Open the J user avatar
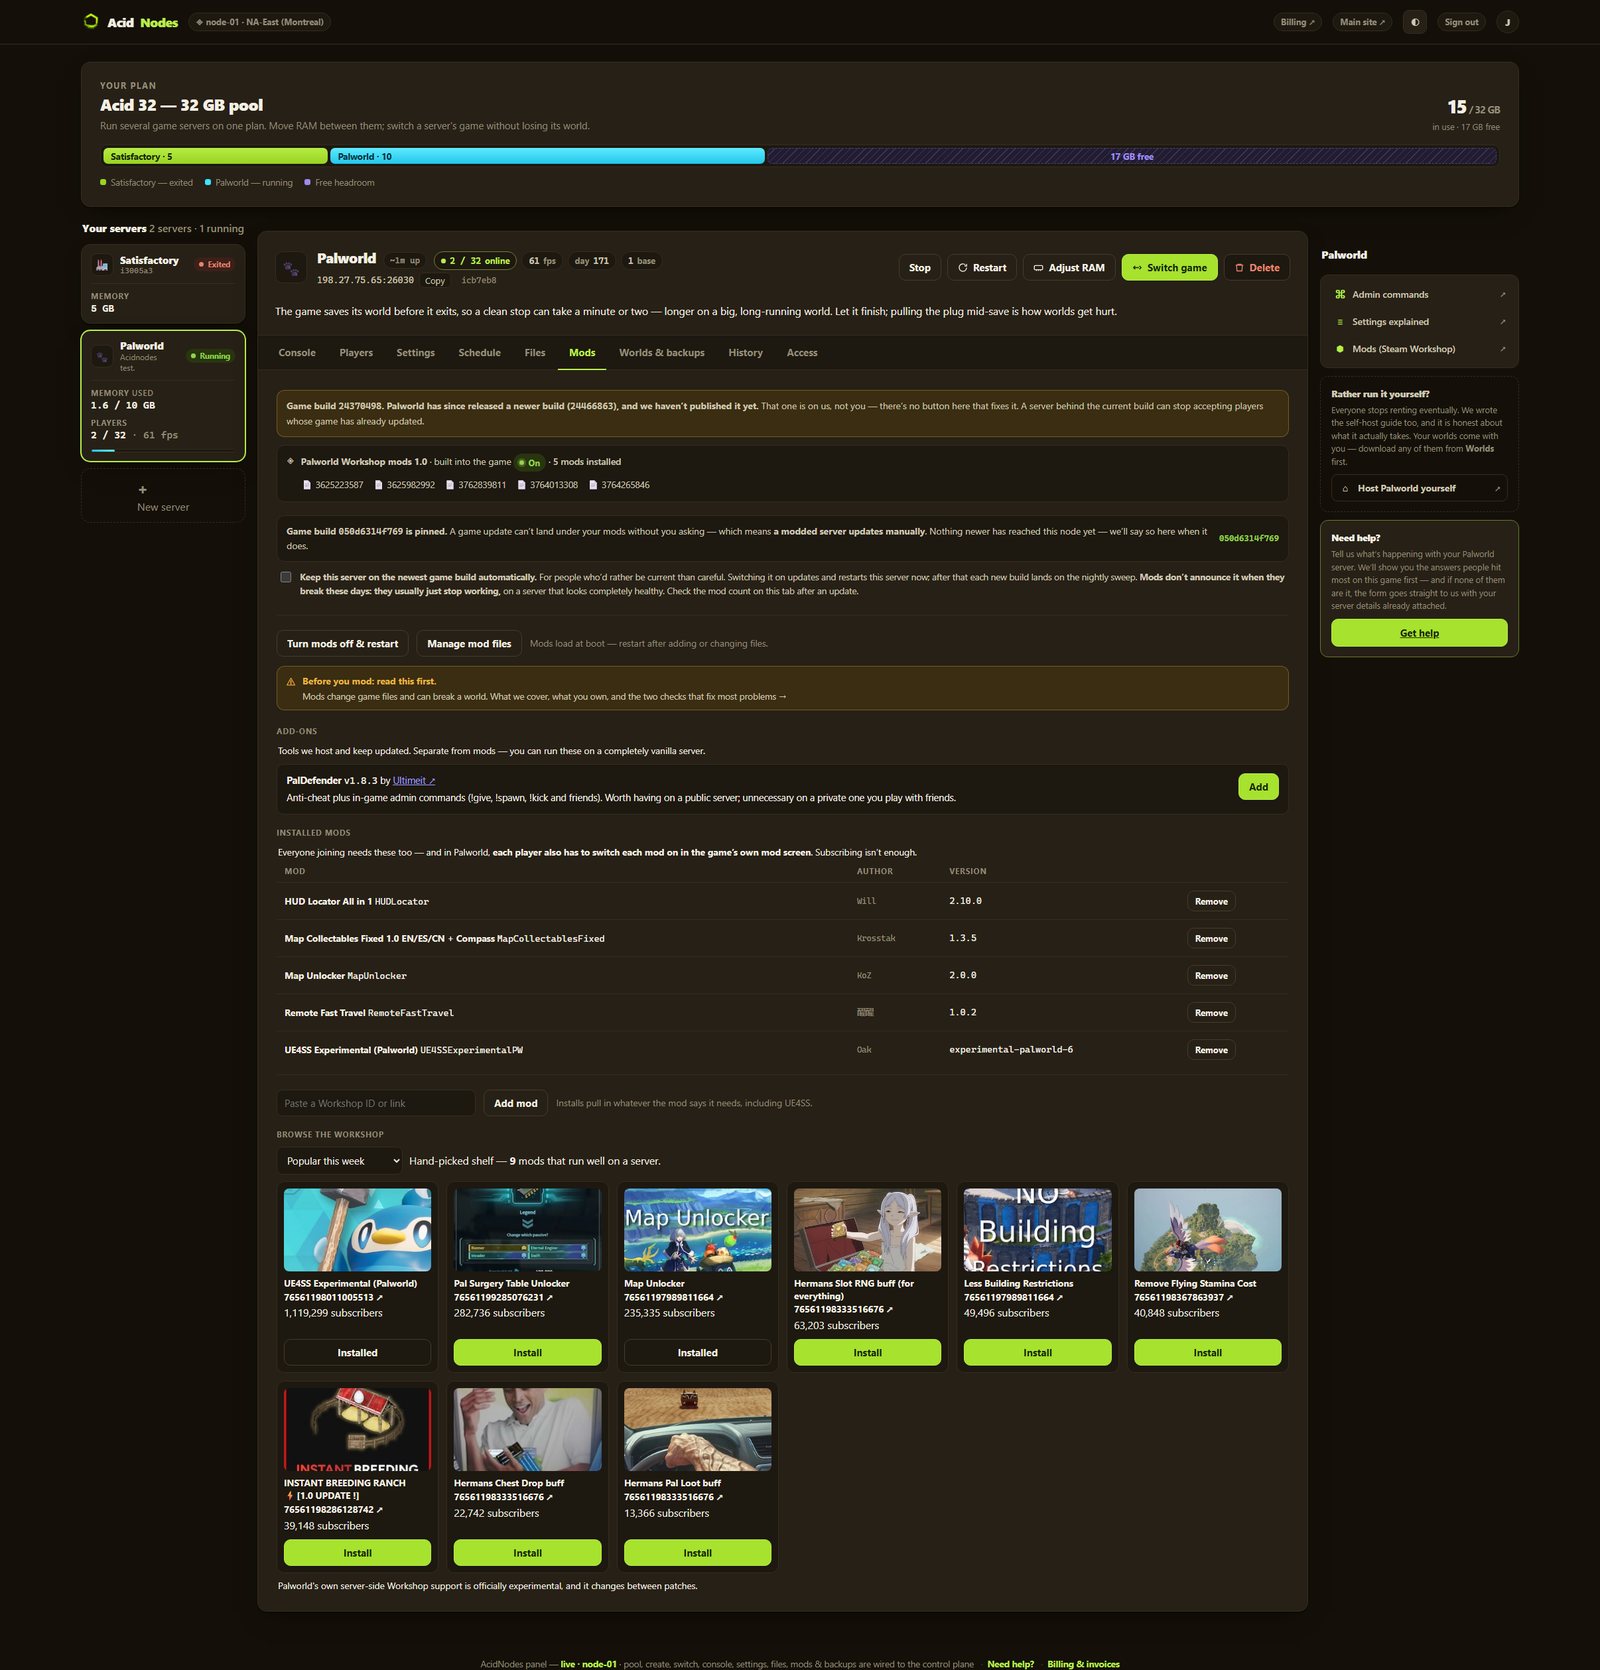This screenshot has width=1600, height=1670. click(x=1507, y=22)
